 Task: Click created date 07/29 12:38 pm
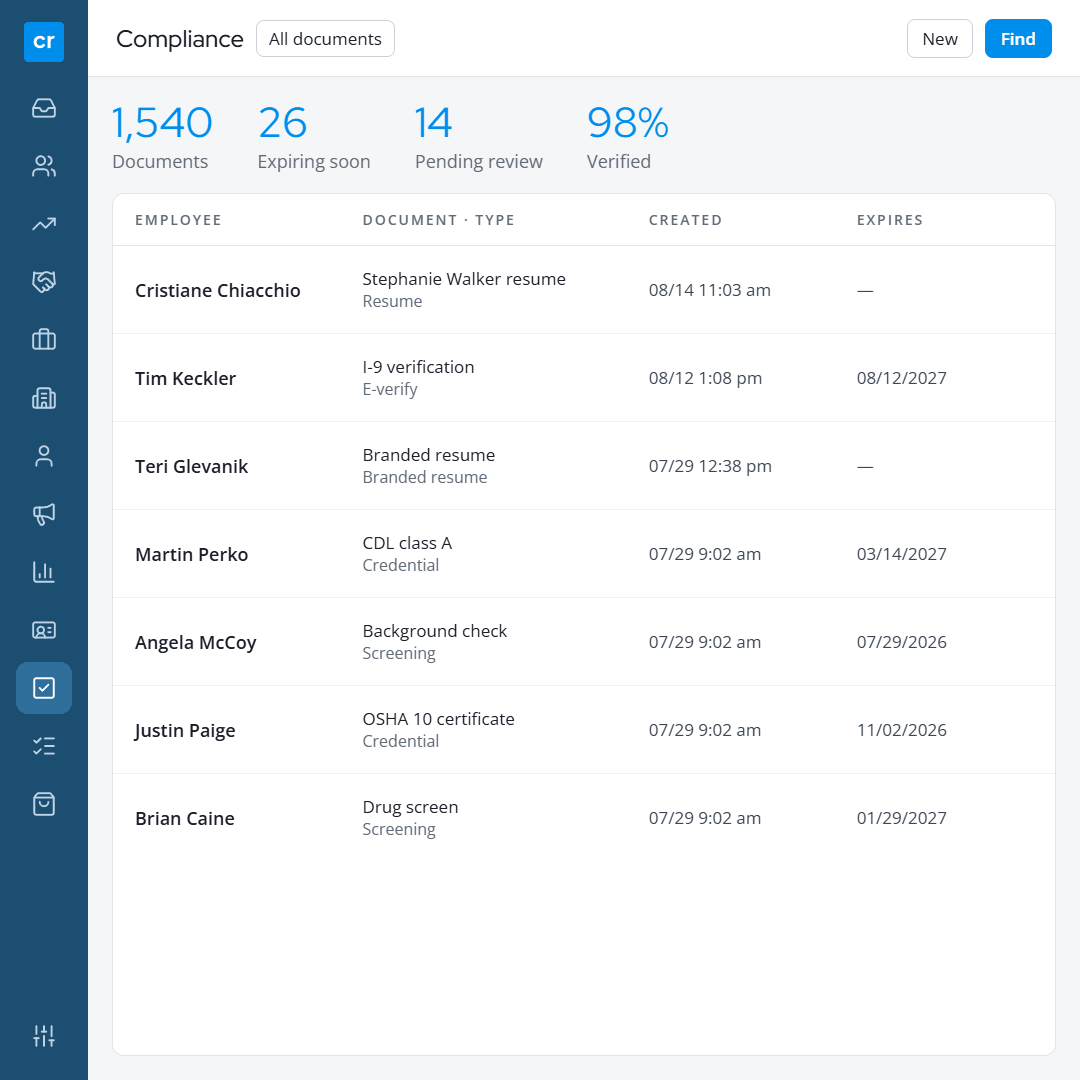pyautogui.click(x=709, y=466)
